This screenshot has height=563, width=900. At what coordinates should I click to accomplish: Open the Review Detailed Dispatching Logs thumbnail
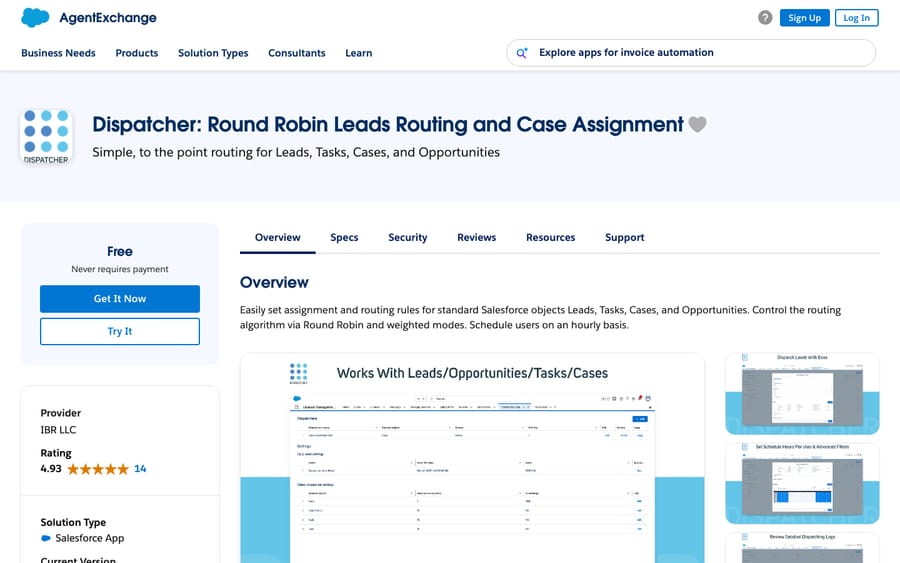point(802,548)
